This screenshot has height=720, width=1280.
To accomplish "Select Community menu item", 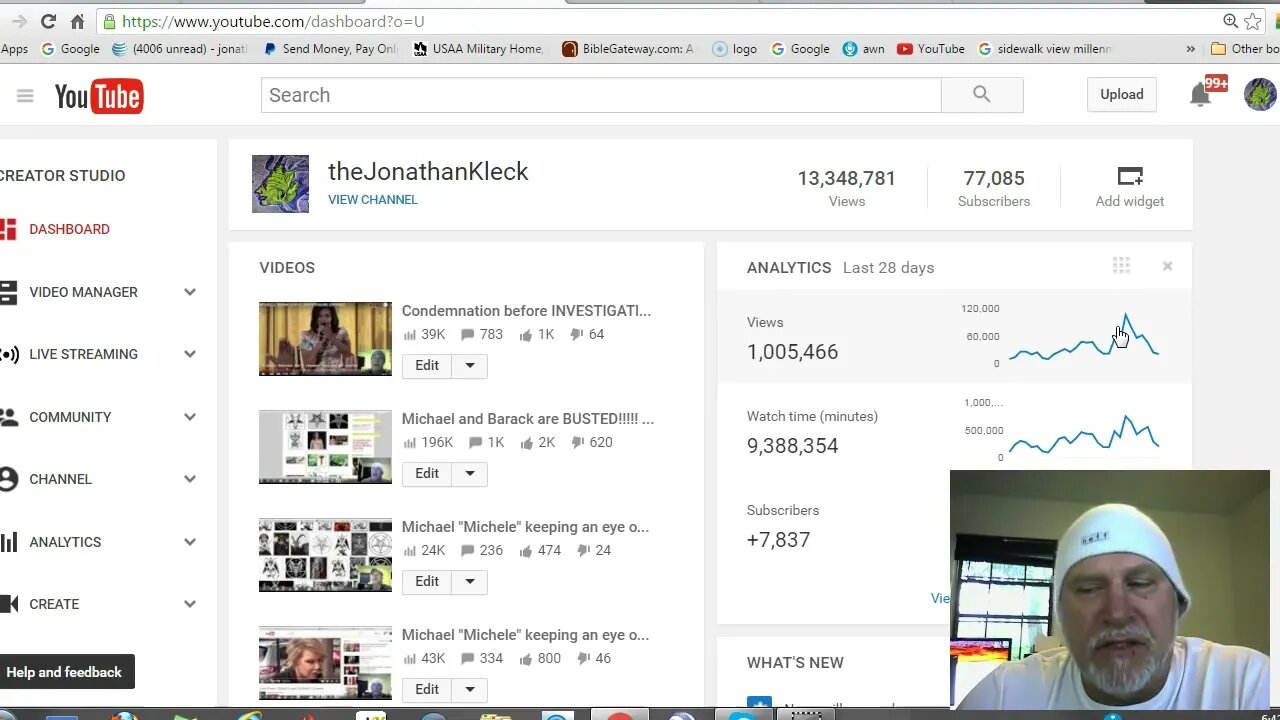I will coord(70,417).
